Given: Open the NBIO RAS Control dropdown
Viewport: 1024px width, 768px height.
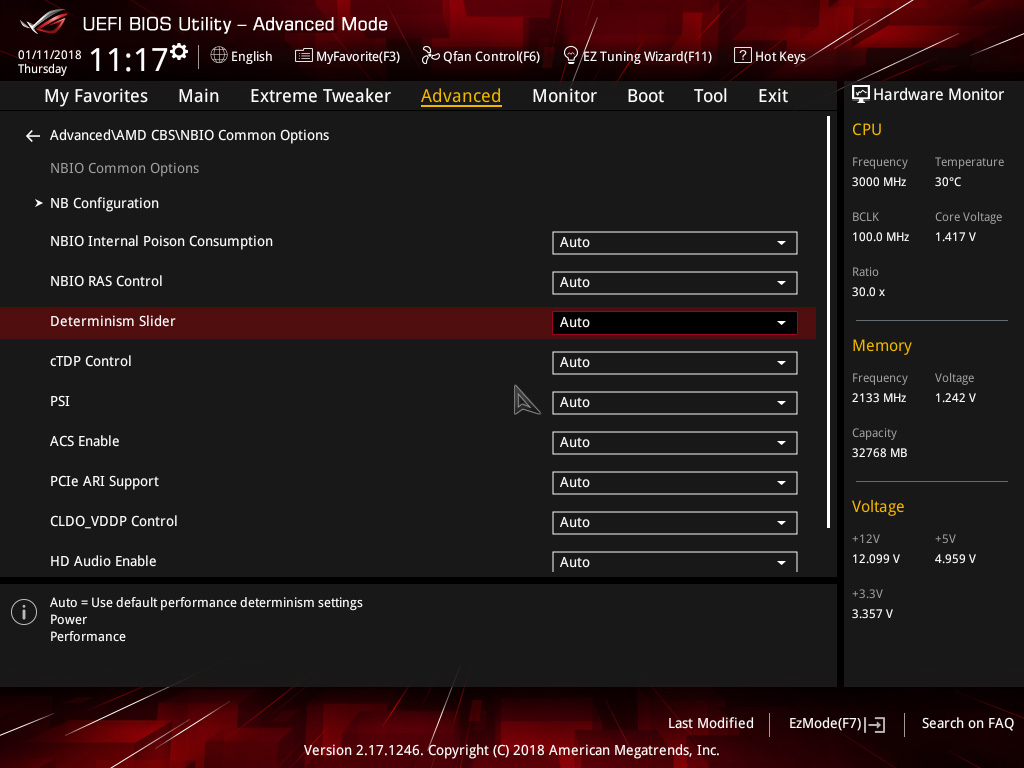Looking at the screenshot, I should (675, 282).
